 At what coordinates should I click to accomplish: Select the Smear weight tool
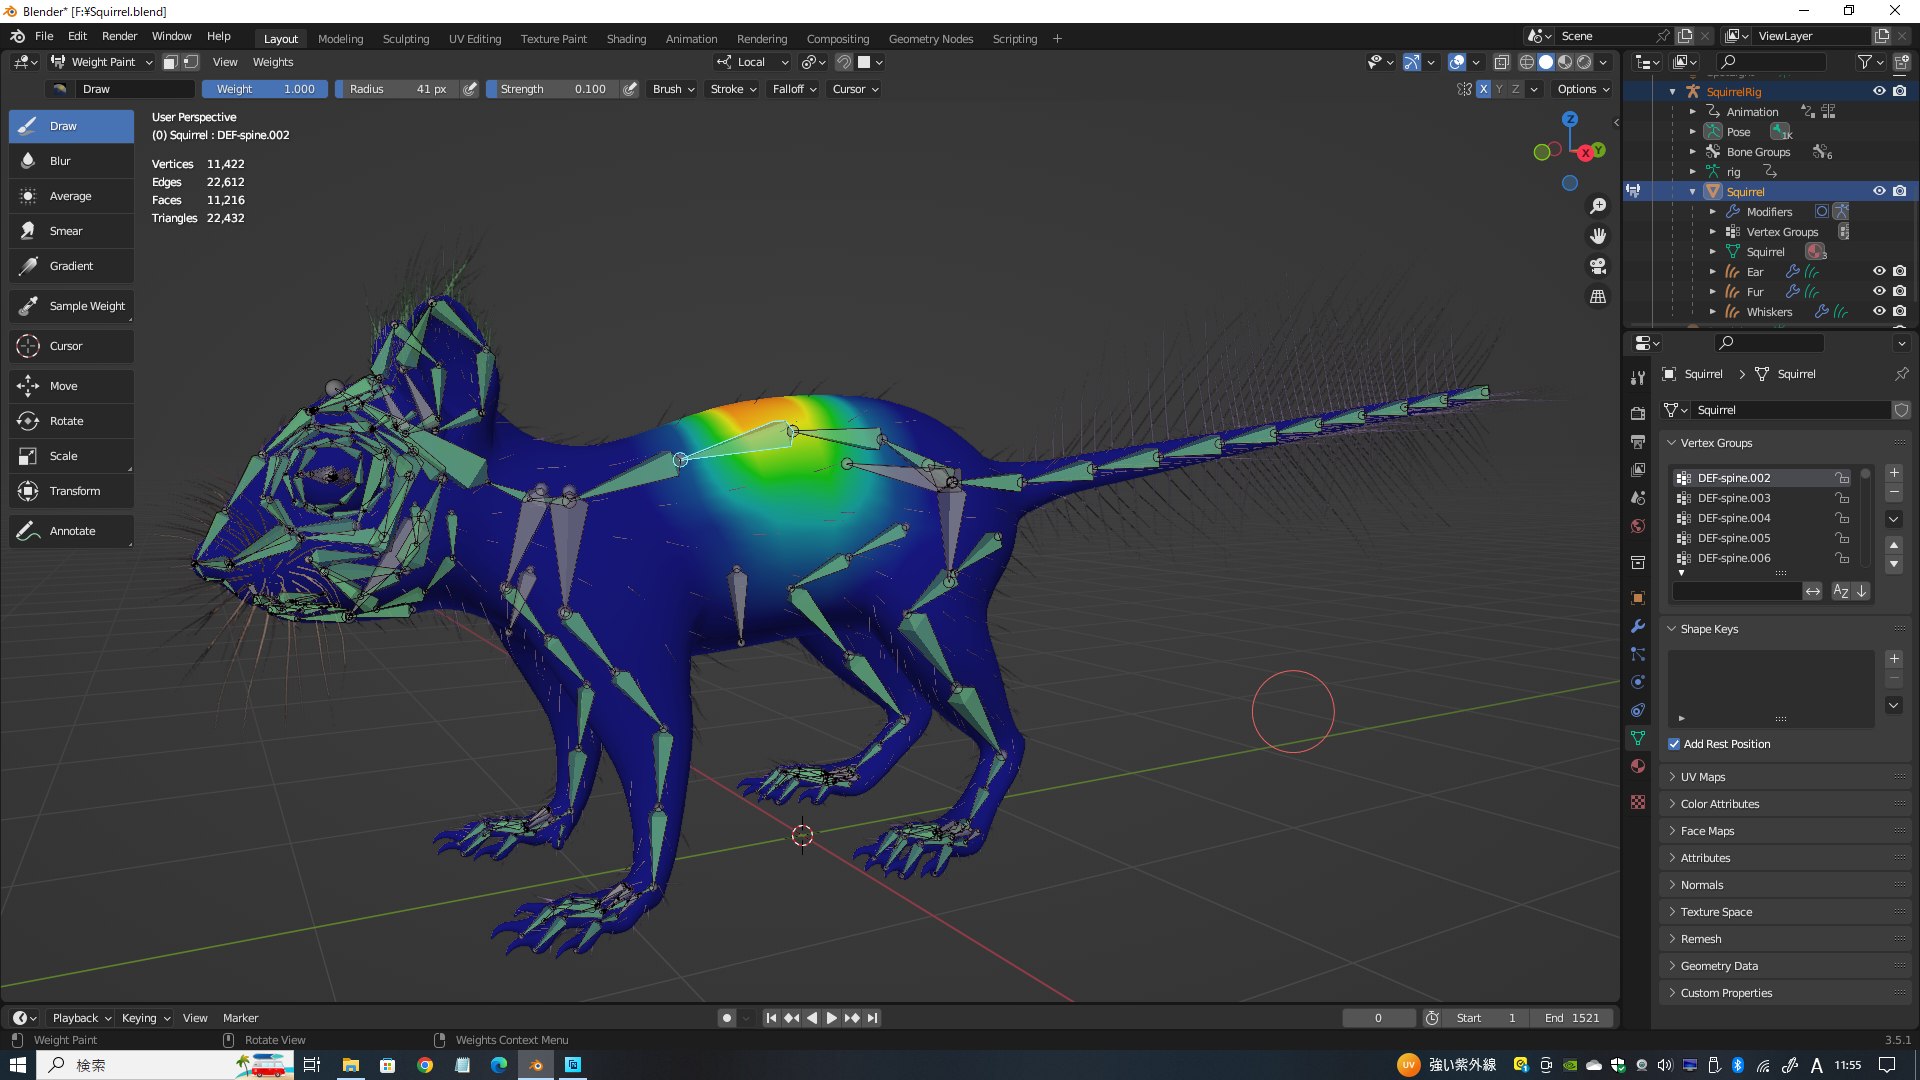pos(71,231)
